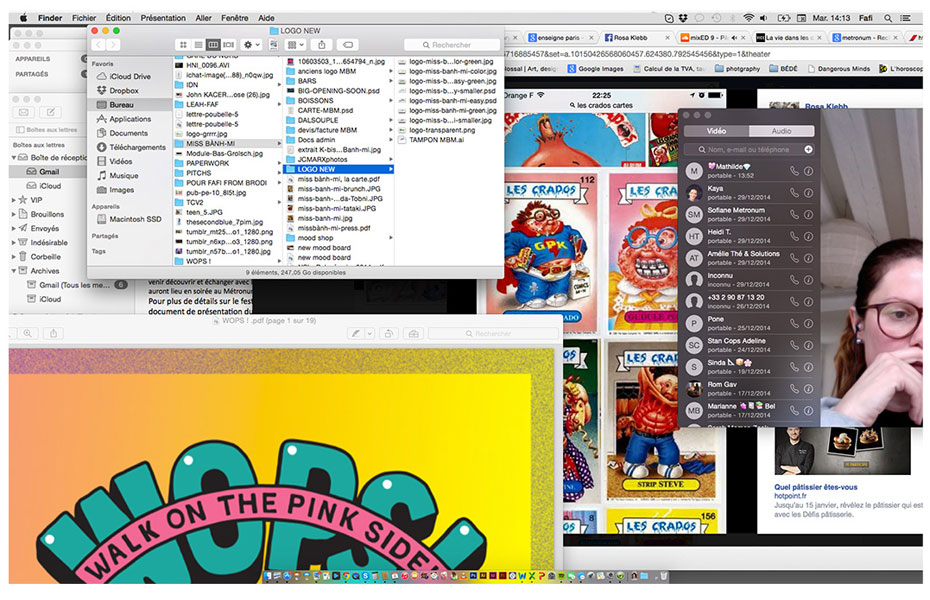
Task: Zoom in using Preview's magnifier button
Action: pos(28,334)
